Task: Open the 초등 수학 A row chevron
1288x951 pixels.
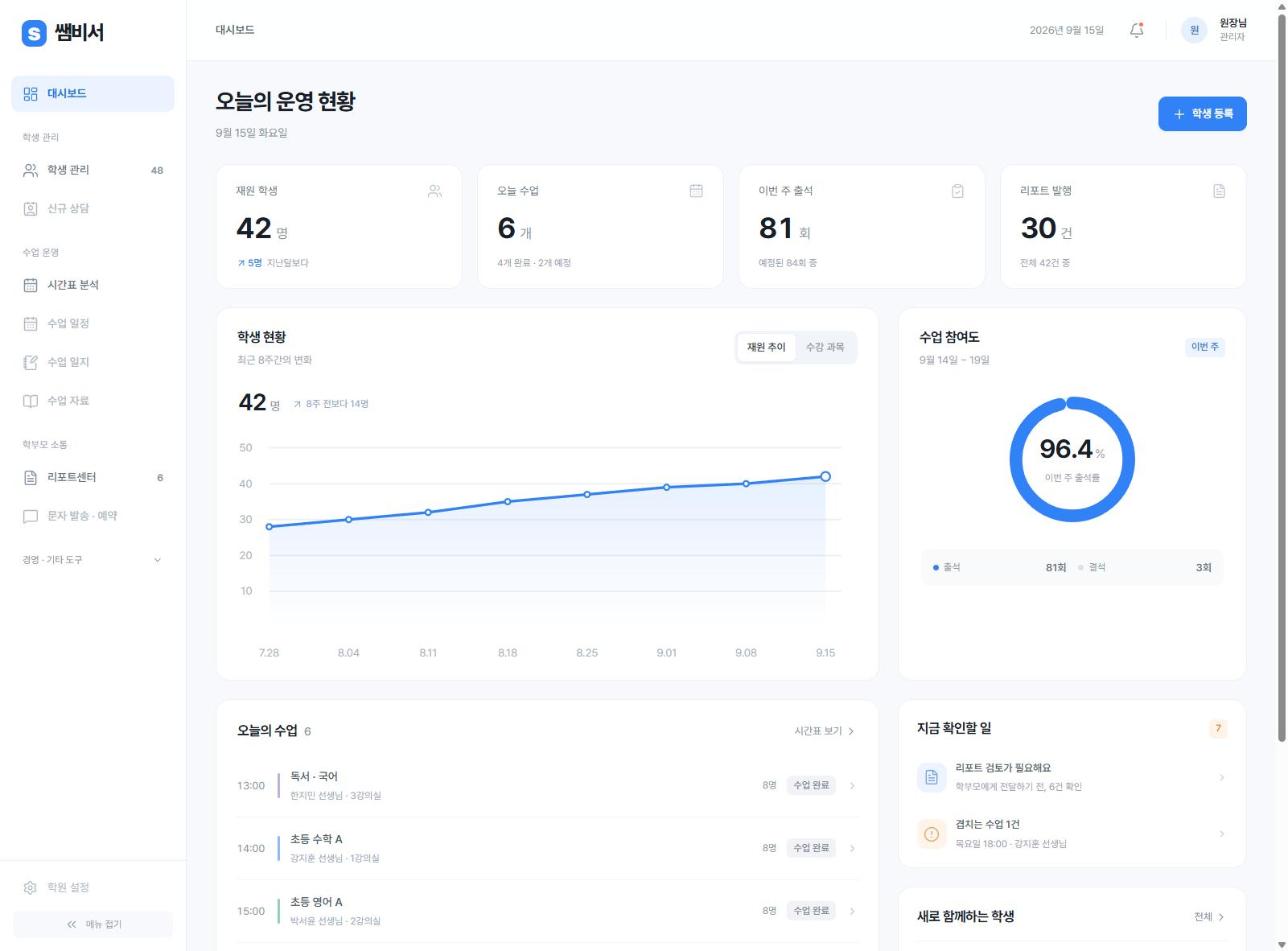Action: tap(852, 849)
